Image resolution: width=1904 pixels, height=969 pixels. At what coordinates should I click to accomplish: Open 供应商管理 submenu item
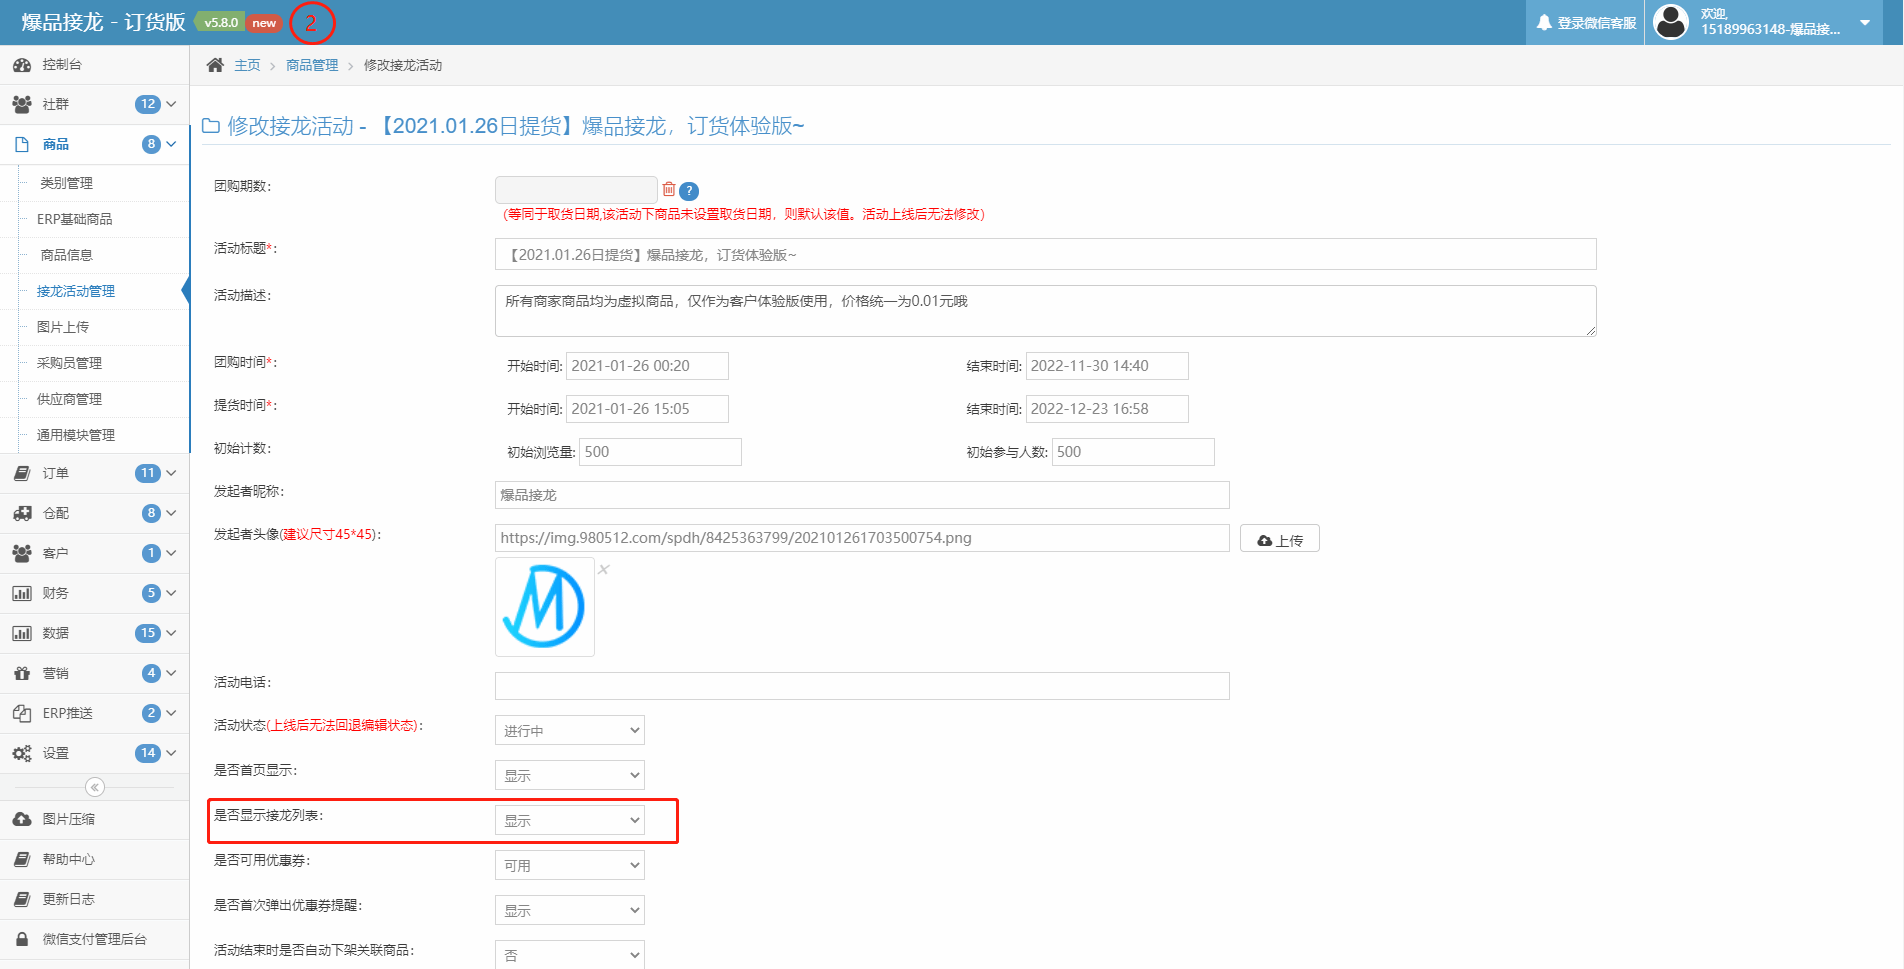pos(69,399)
